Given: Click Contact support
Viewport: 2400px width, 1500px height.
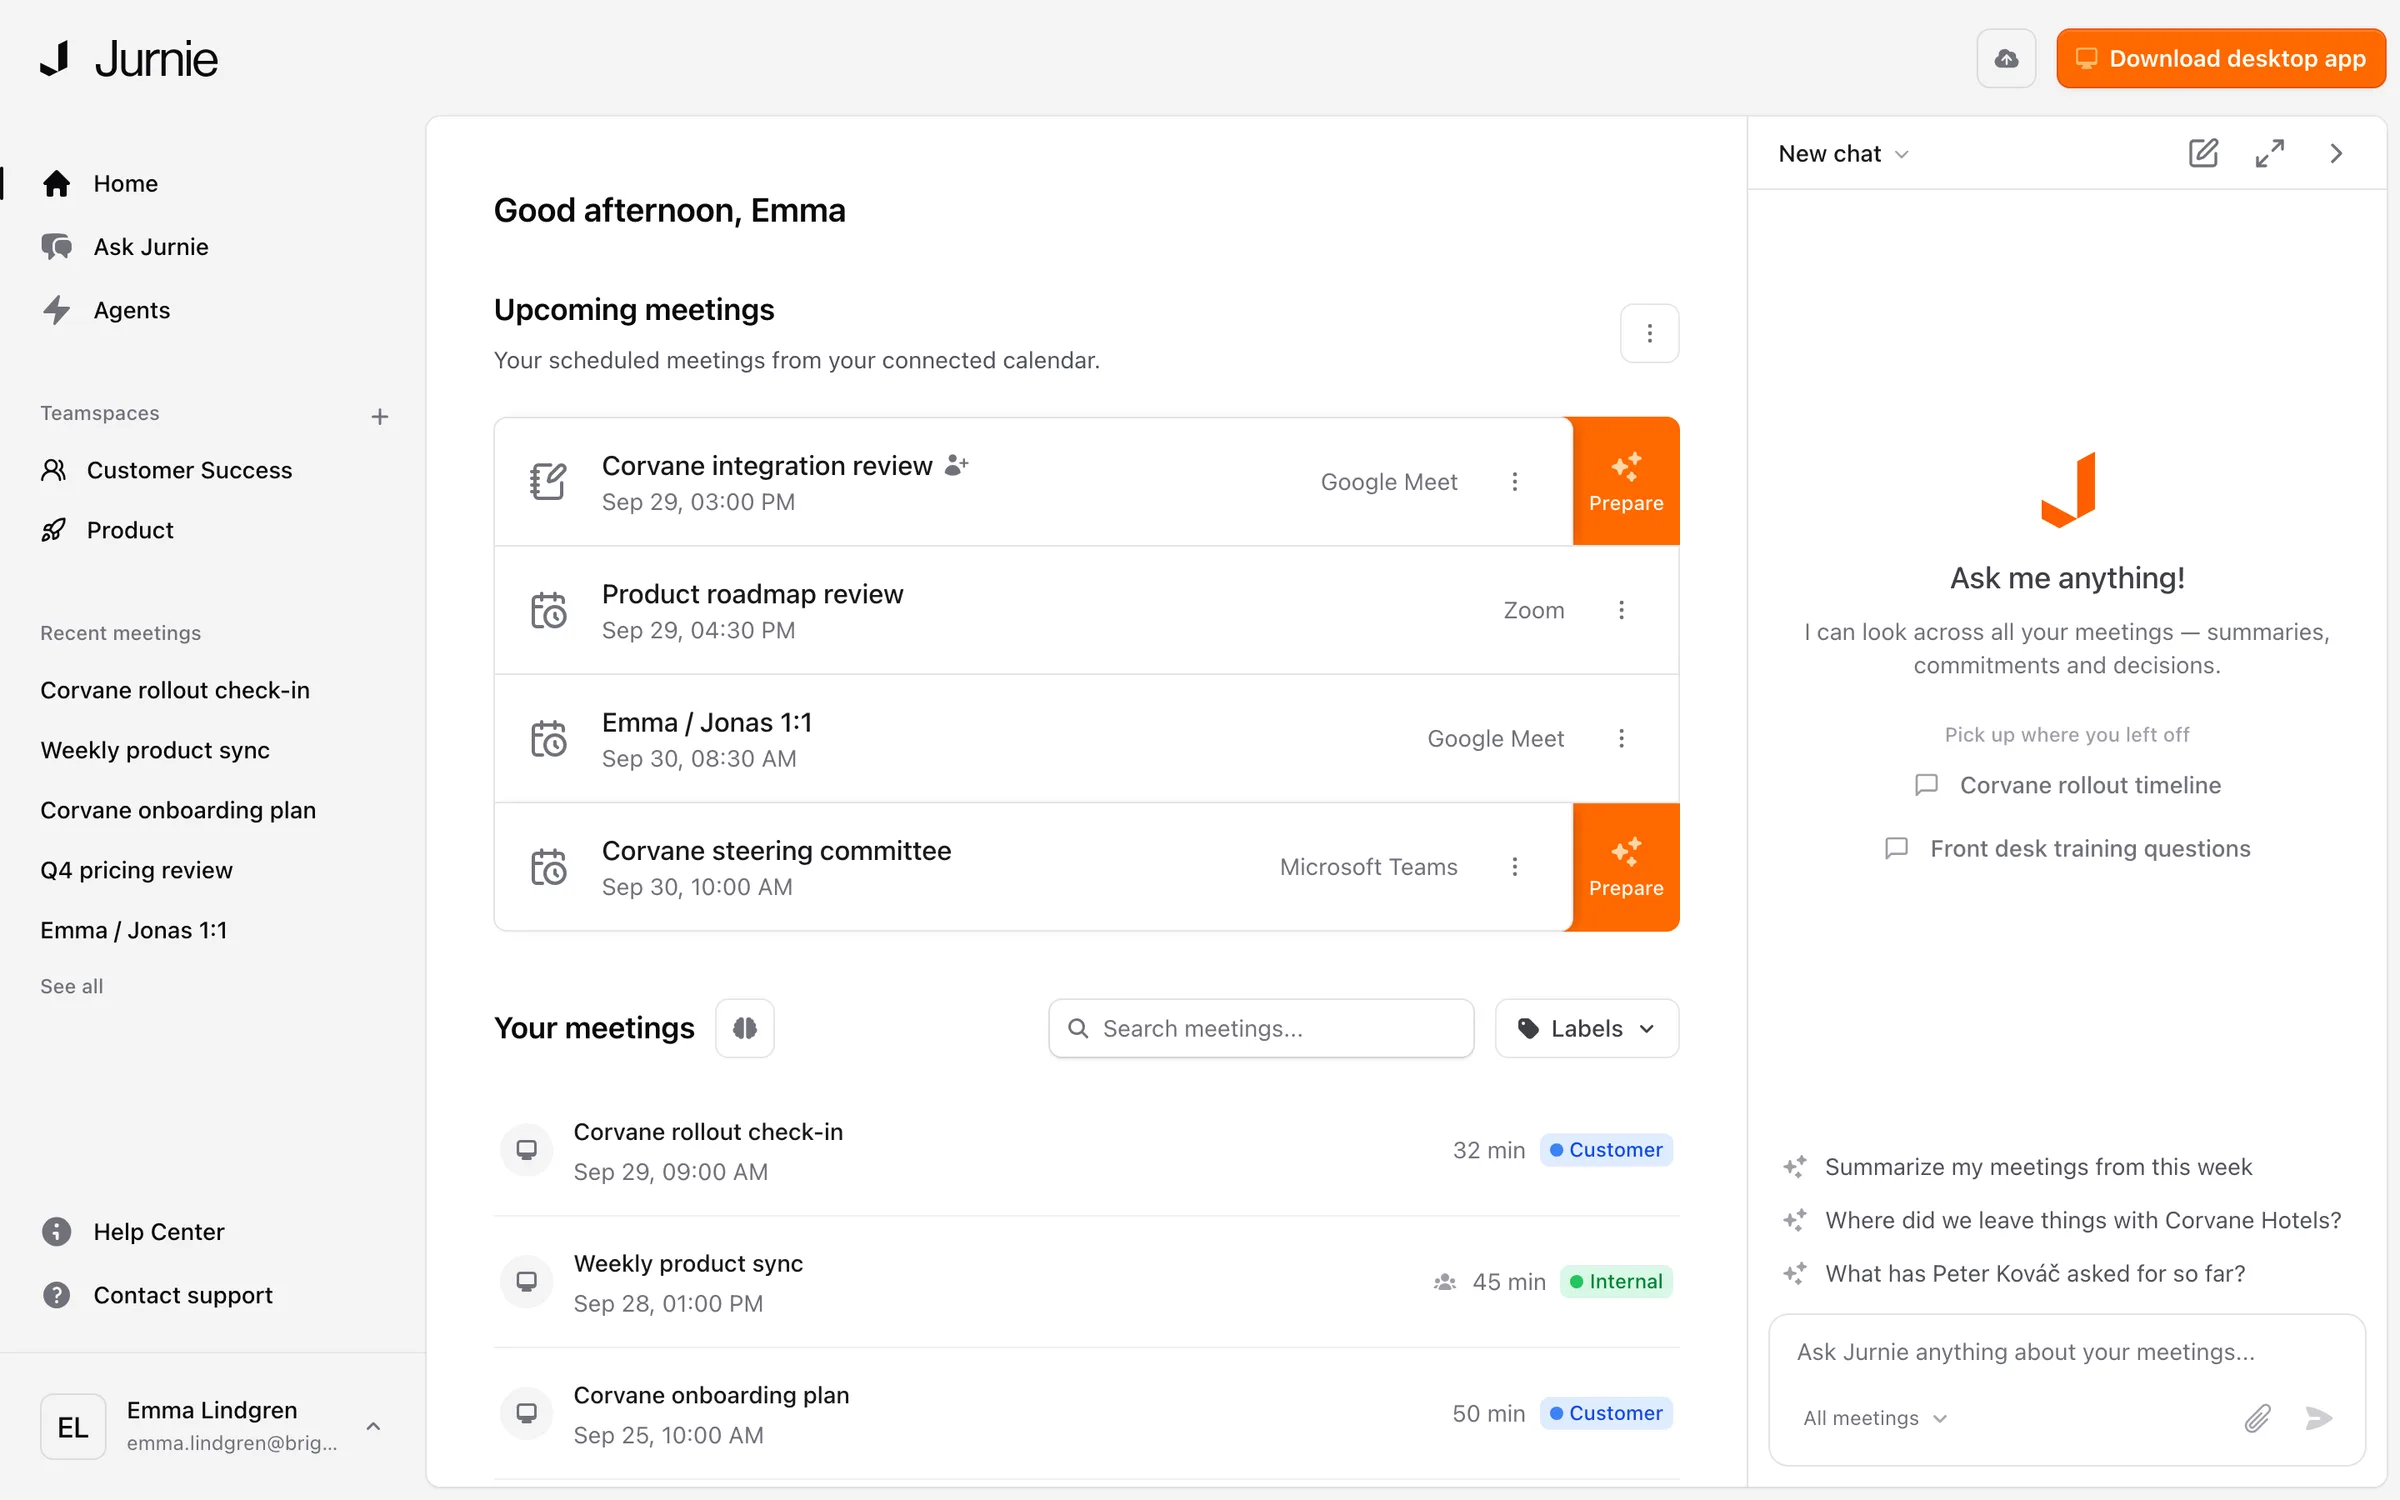Looking at the screenshot, I should click(157, 1295).
